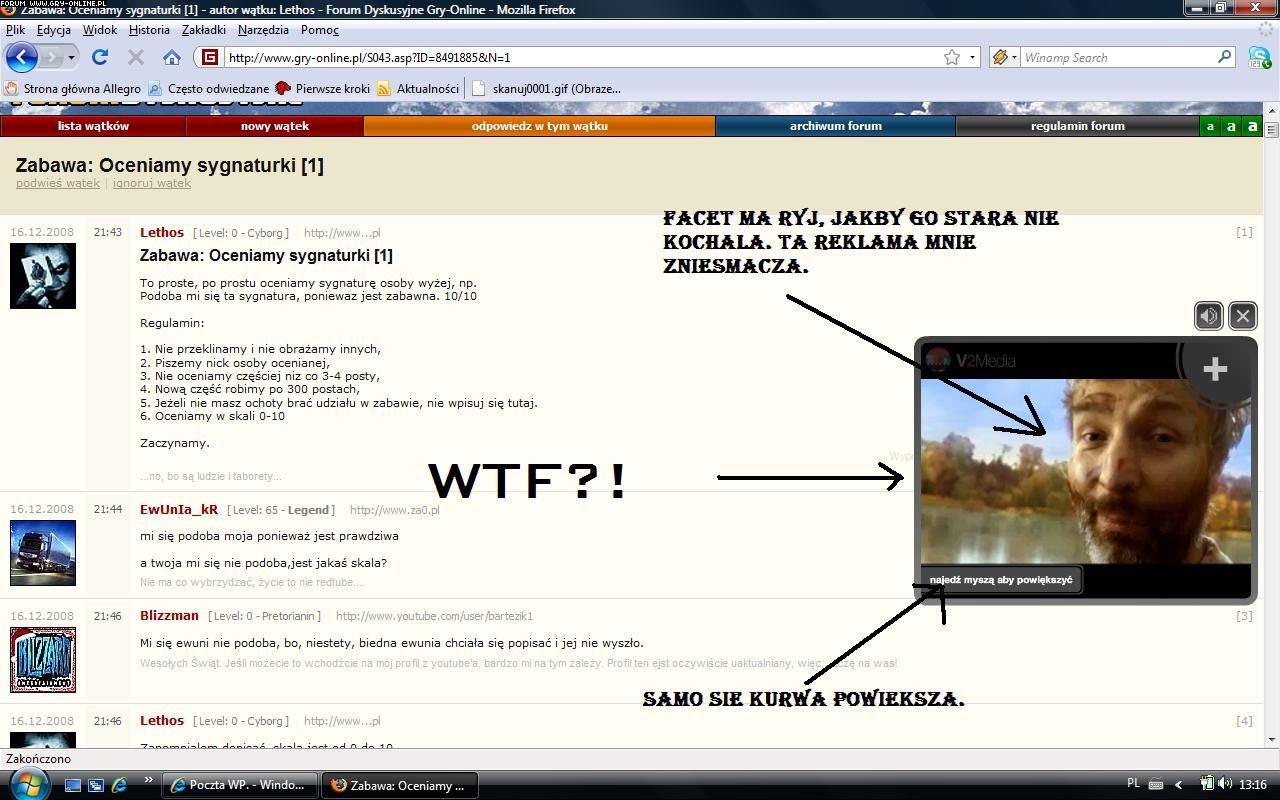The width and height of the screenshot is (1280, 800).
Task: Open the regulamin forum tab
Action: 1078,126
